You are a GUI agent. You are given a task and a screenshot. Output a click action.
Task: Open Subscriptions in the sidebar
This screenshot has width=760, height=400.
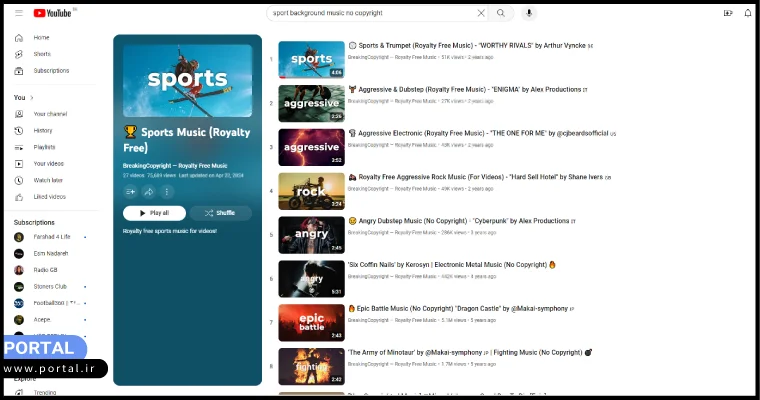[50, 71]
